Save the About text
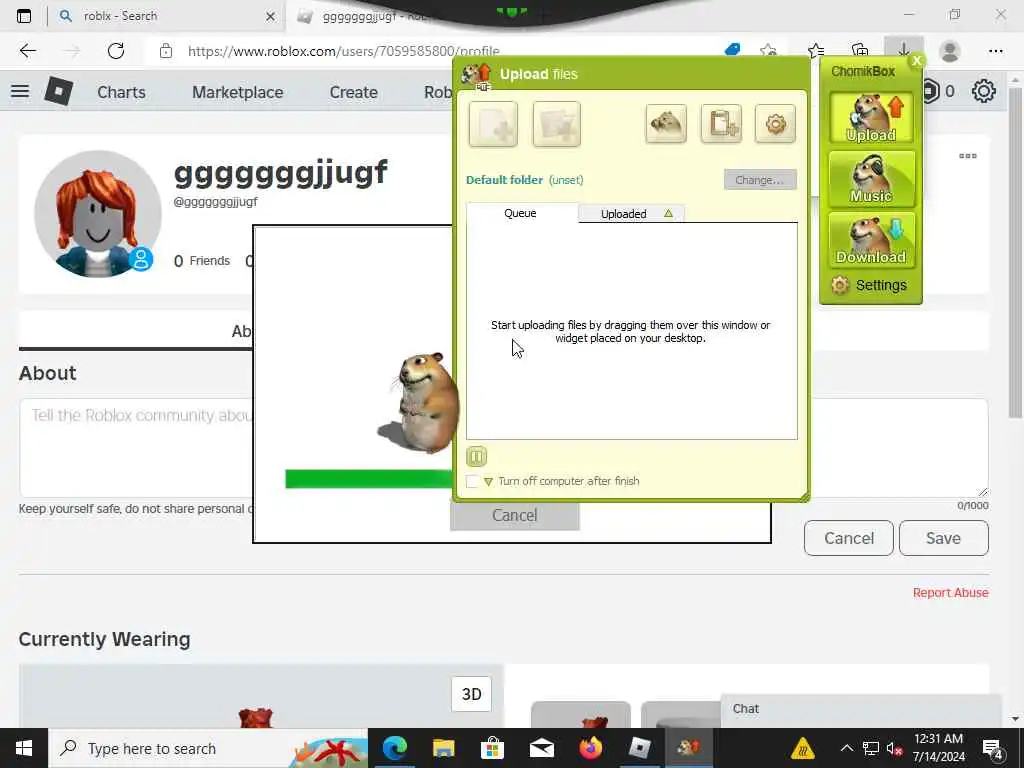1024x768 pixels. click(x=944, y=538)
